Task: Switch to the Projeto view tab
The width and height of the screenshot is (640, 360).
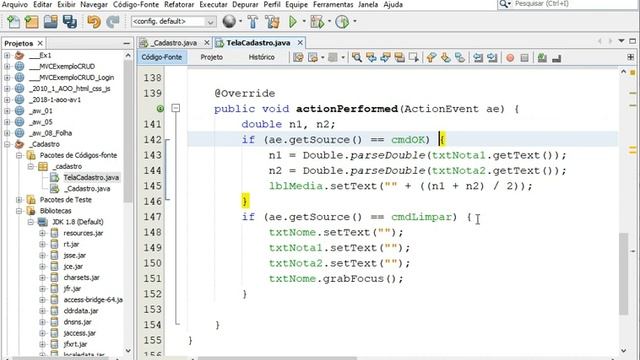Action: (x=211, y=57)
